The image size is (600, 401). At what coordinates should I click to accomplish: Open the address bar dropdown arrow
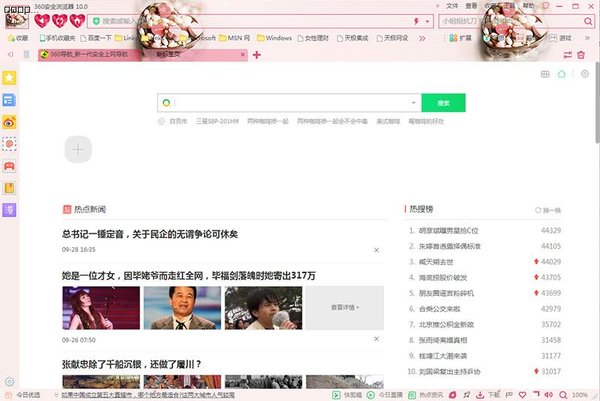427,21
